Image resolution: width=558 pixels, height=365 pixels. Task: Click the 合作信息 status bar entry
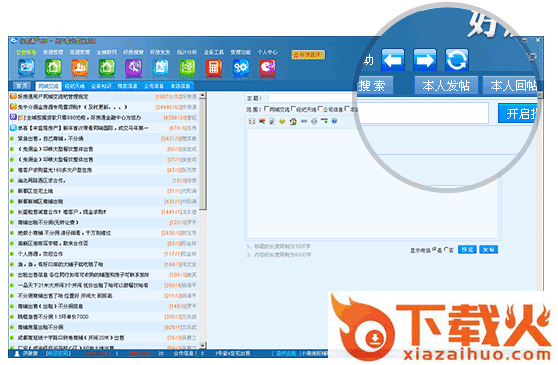(x=189, y=354)
